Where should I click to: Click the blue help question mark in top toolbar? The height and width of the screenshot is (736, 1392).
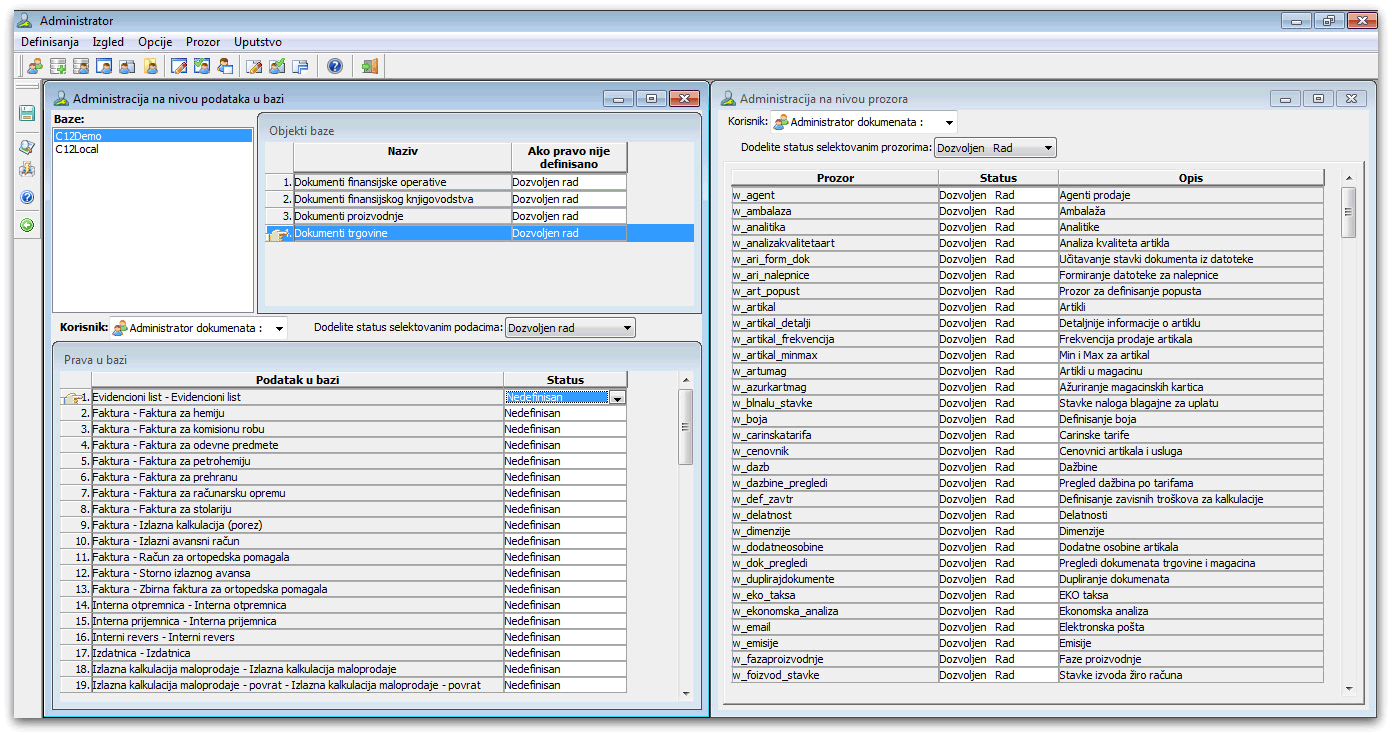point(335,67)
